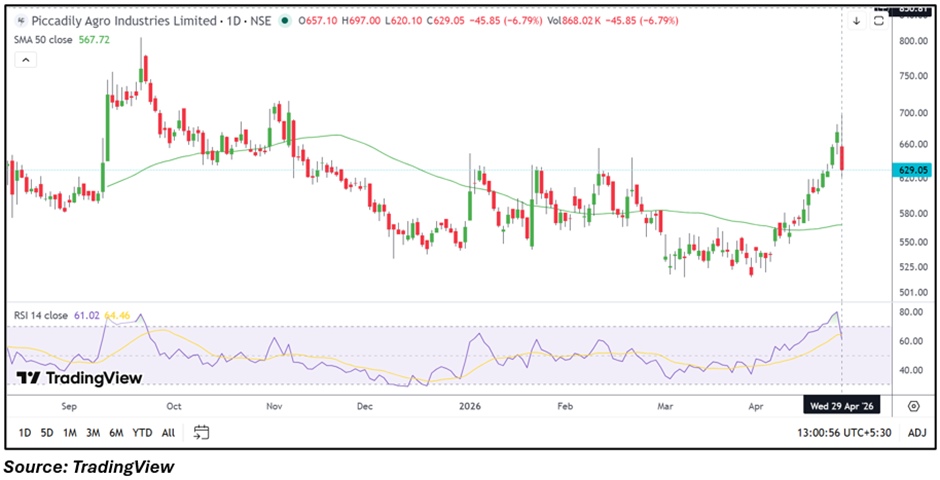This screenshot has height=480, width=940.
Task: Click the 629.05 current price label
Action: pyautogui.click(x=914, y=171)
